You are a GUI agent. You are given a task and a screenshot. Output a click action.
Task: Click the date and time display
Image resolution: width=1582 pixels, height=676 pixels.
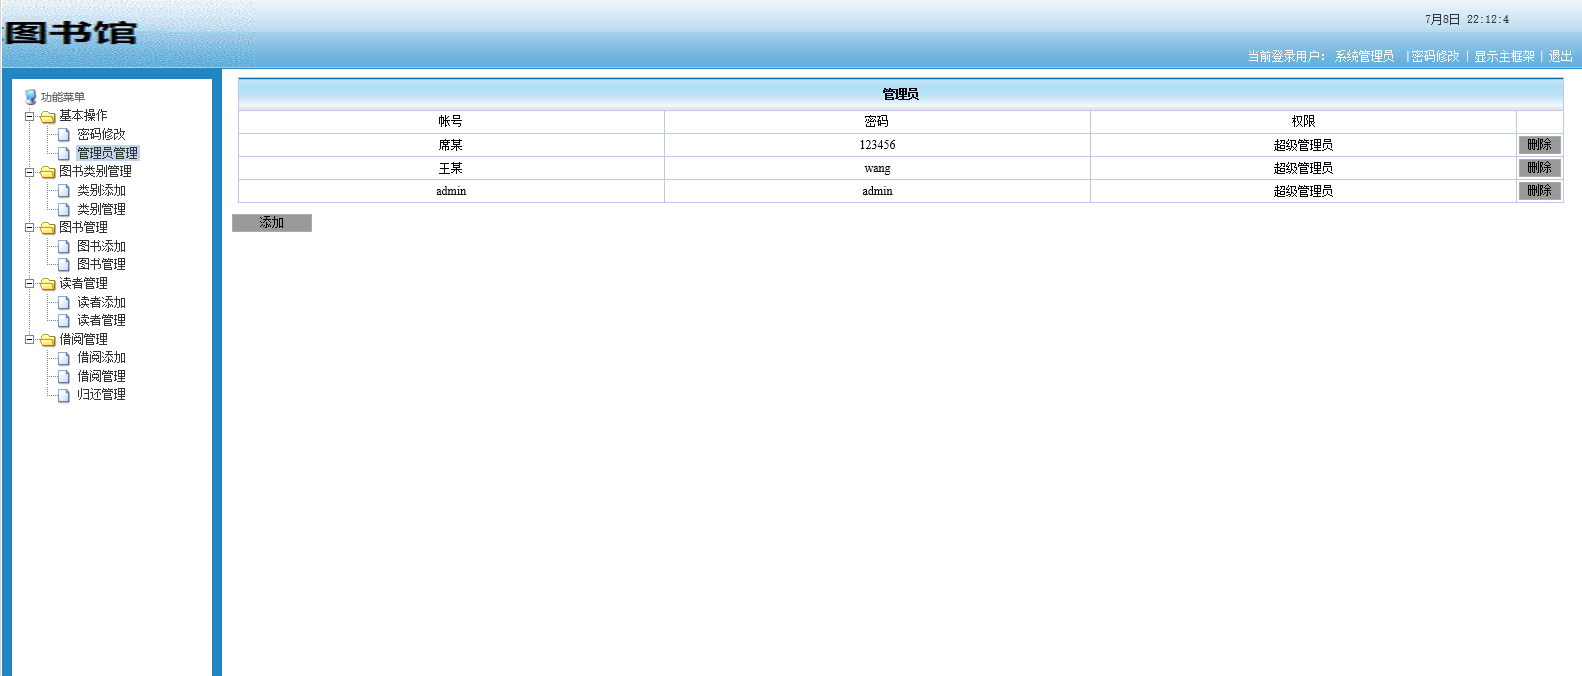pos(1467,20)
